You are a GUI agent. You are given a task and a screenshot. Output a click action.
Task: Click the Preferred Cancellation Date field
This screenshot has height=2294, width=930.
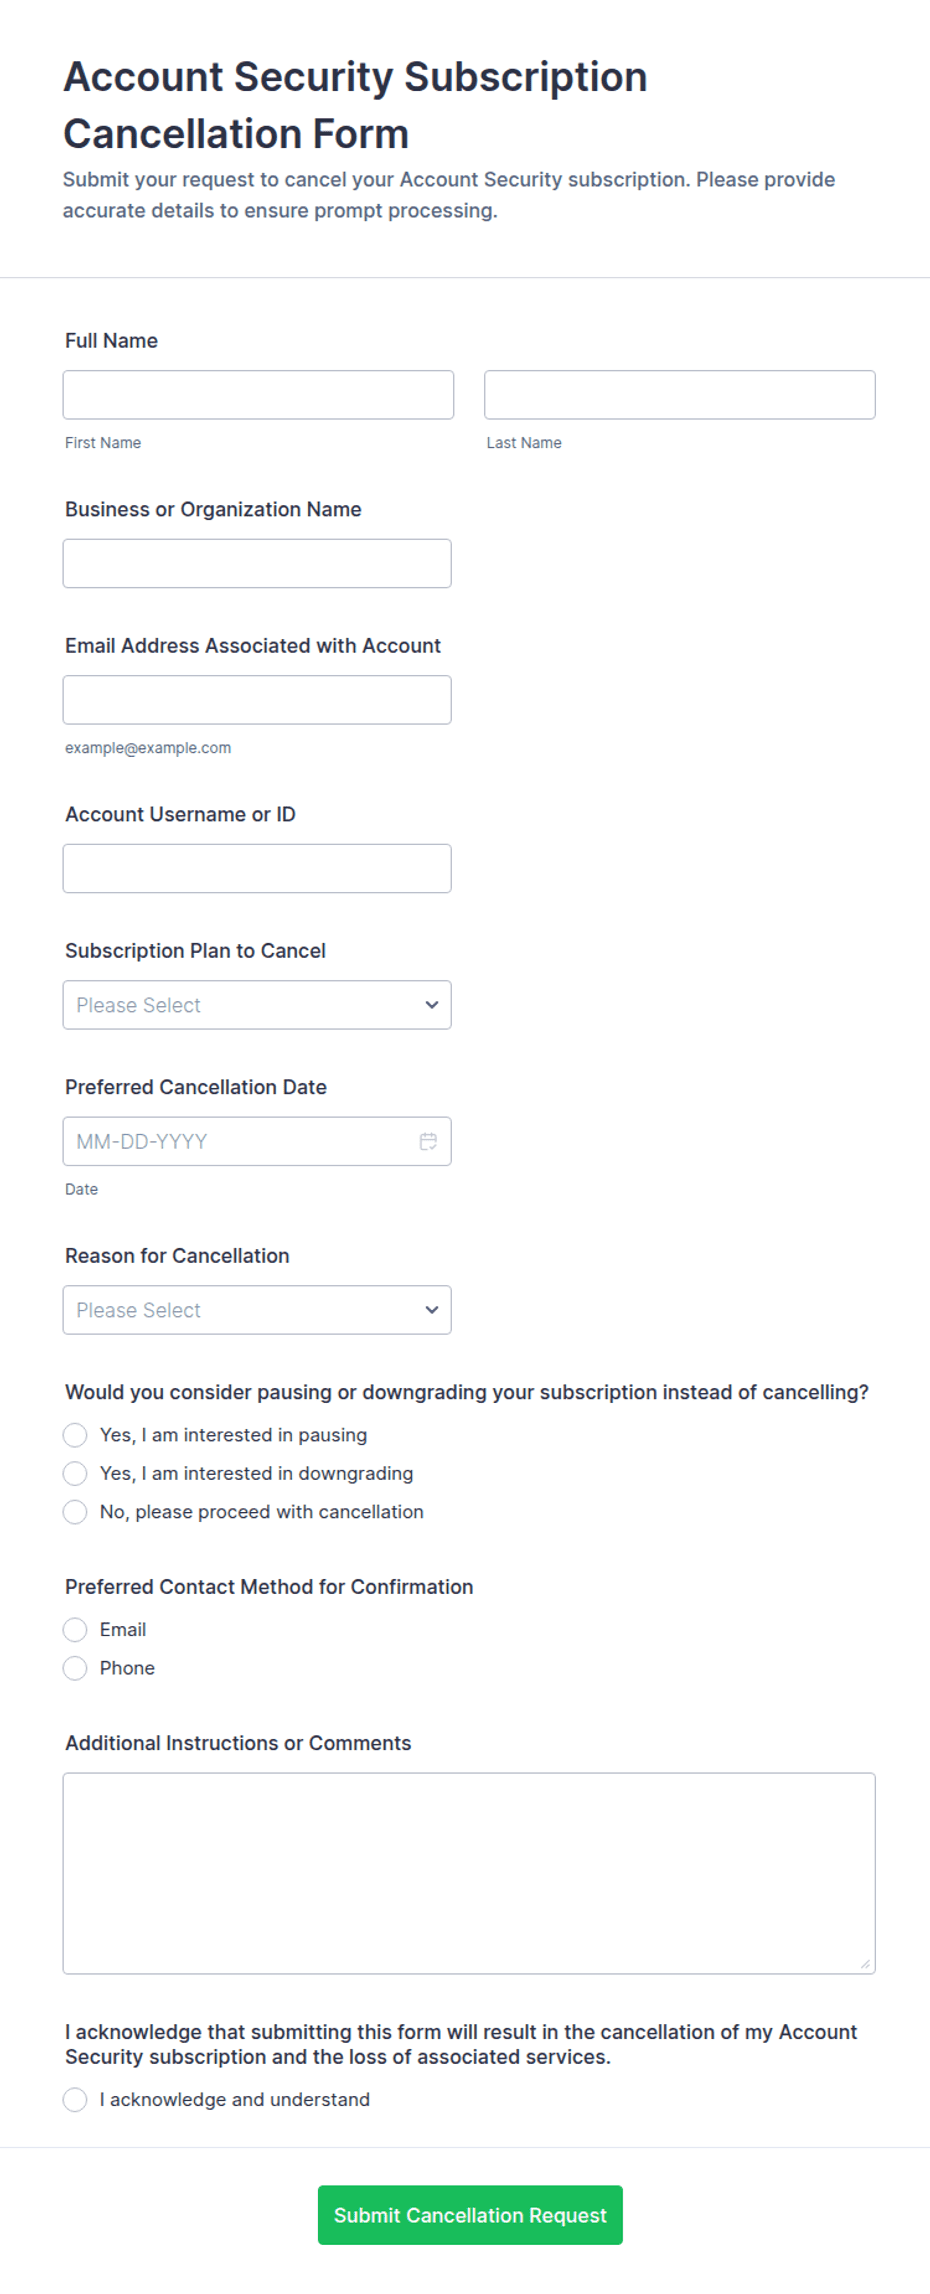point(257,1141)
